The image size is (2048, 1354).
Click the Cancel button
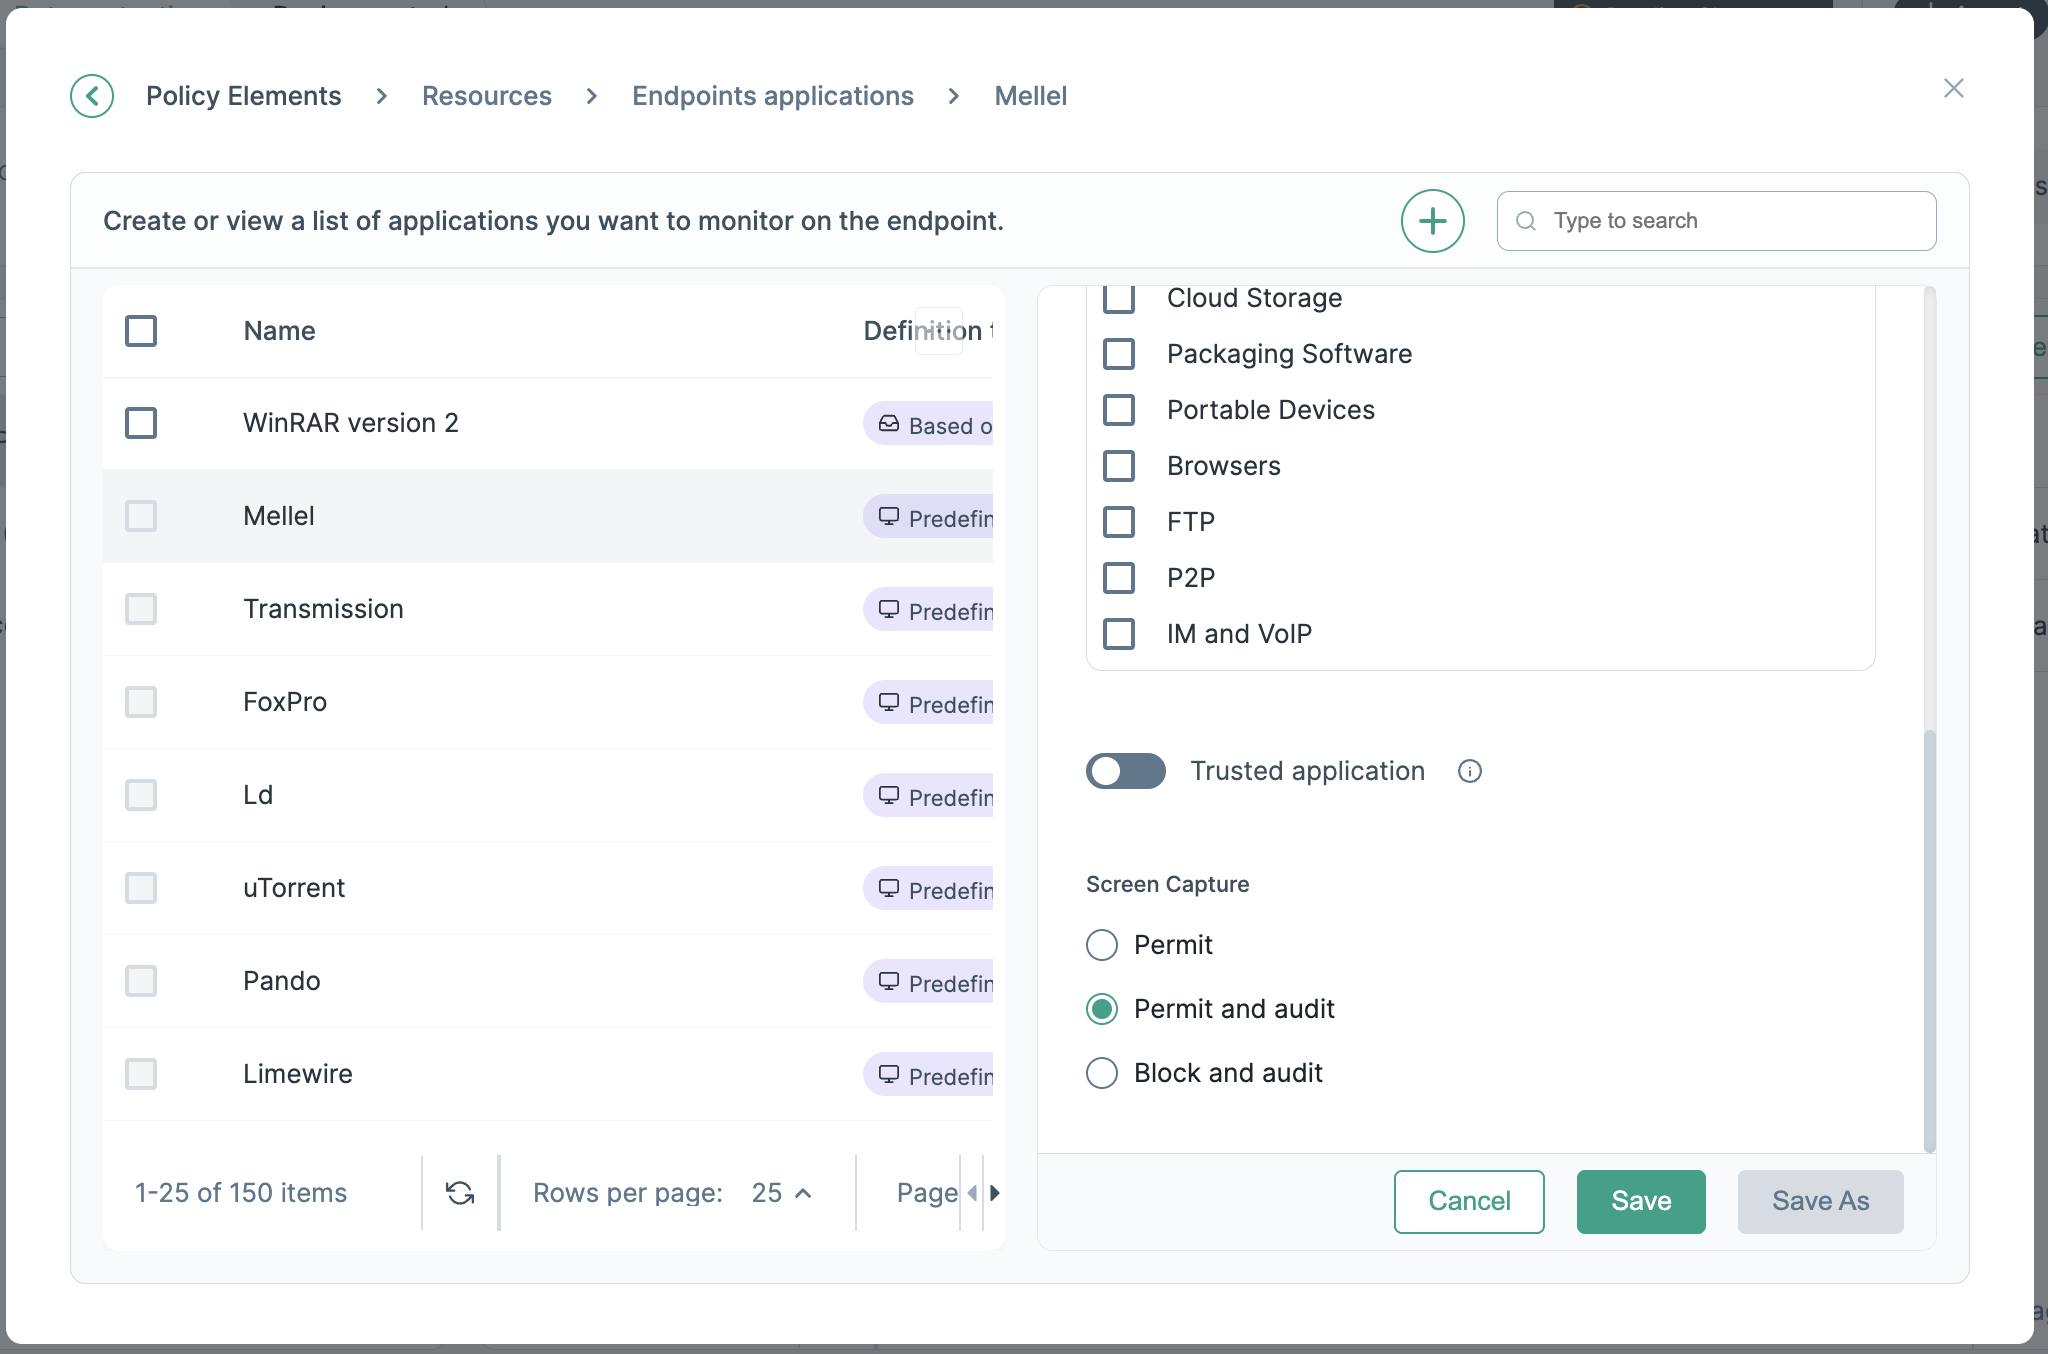point(1468,1201)
